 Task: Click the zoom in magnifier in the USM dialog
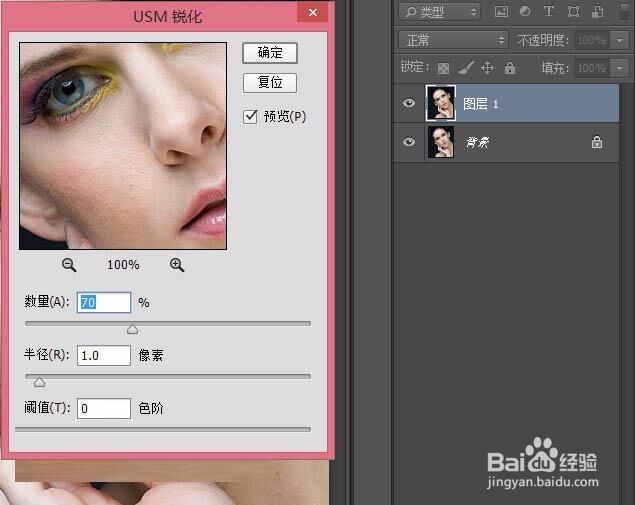(177, 265)
